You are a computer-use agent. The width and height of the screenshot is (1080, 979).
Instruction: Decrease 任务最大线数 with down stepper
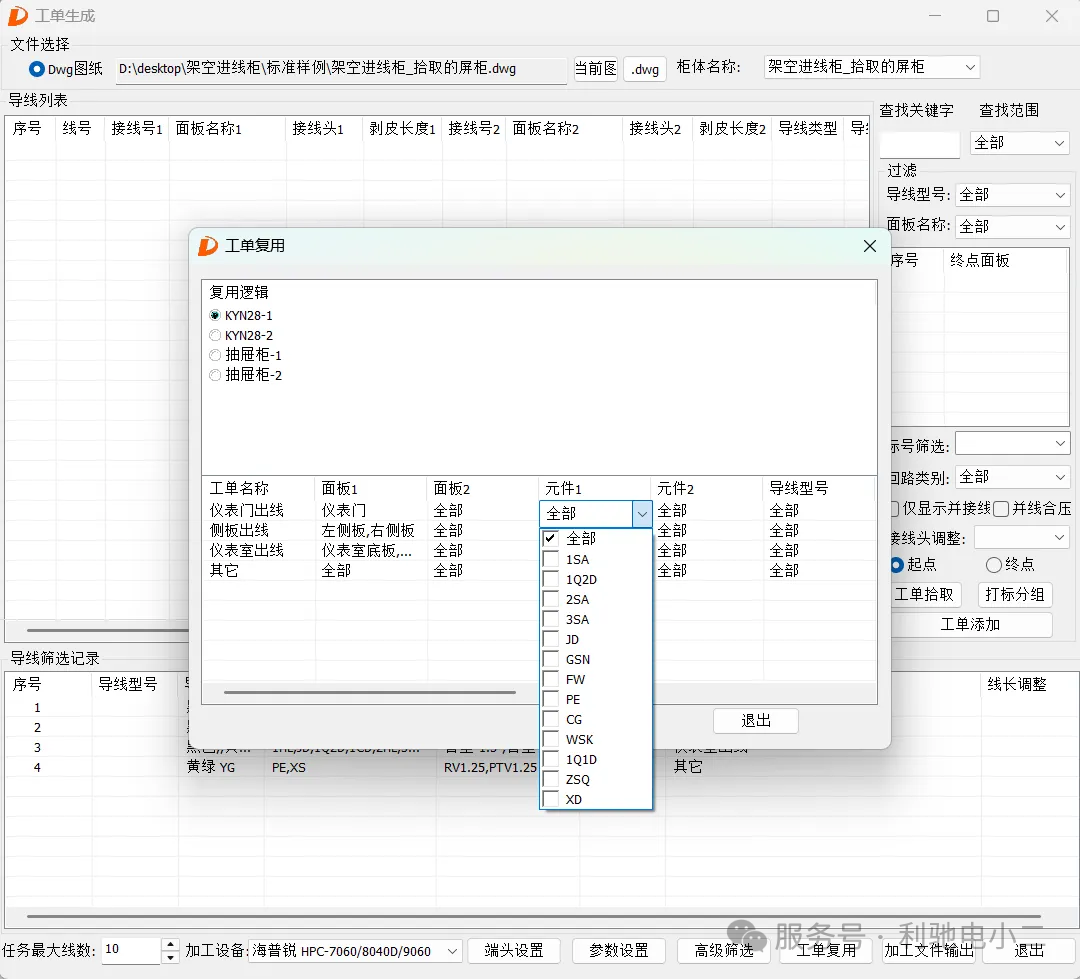point(171,957)
